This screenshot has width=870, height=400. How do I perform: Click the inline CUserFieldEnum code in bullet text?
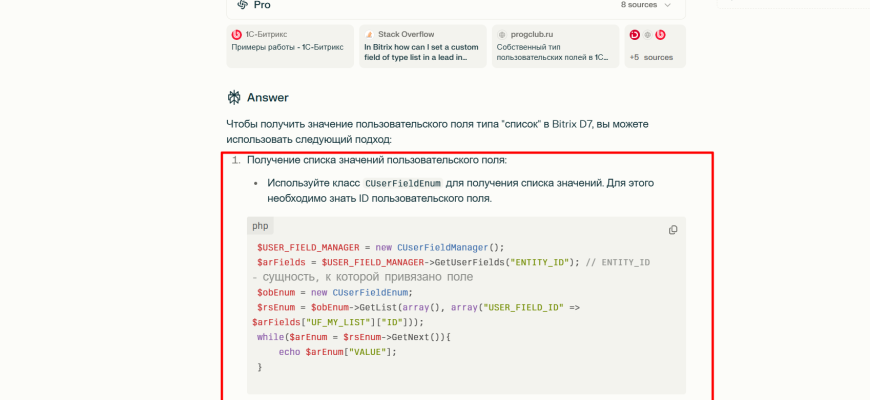point(403,184)
